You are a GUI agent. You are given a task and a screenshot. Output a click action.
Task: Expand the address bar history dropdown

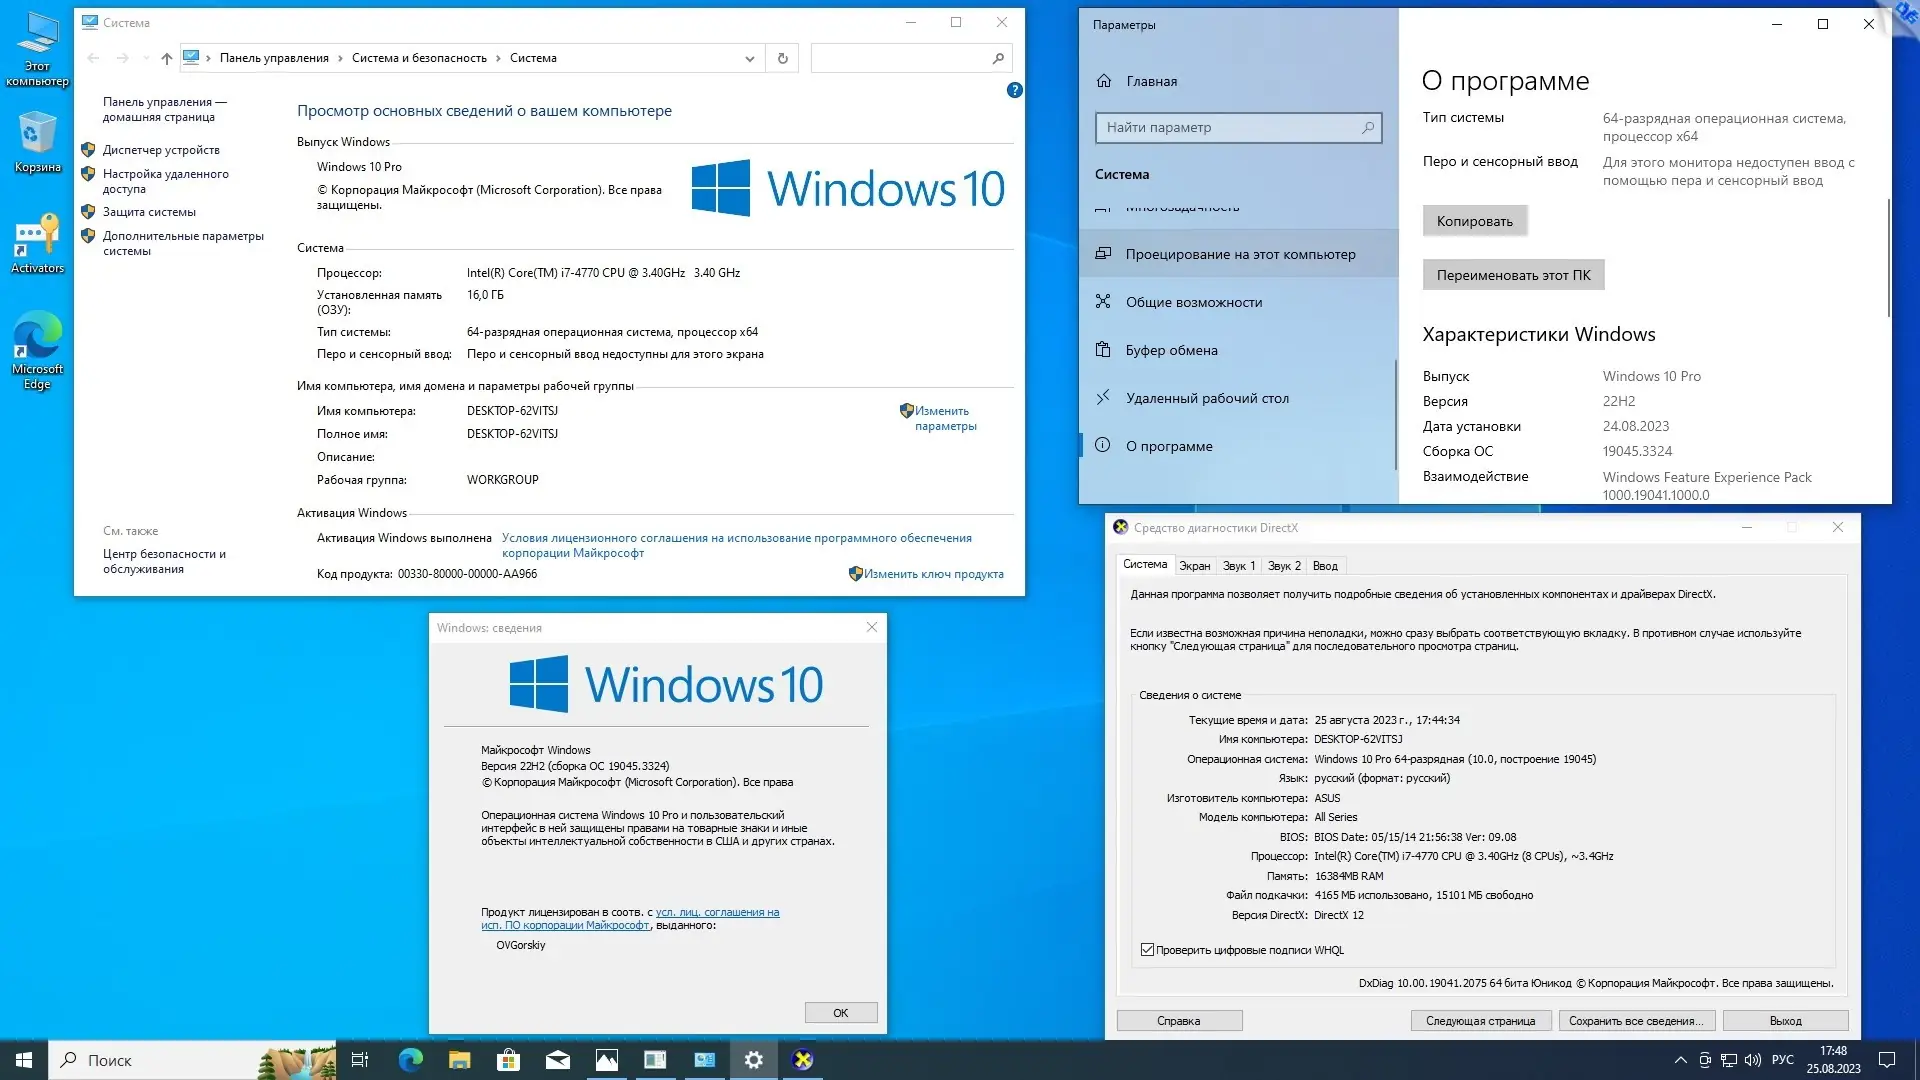tap(749, 59)
